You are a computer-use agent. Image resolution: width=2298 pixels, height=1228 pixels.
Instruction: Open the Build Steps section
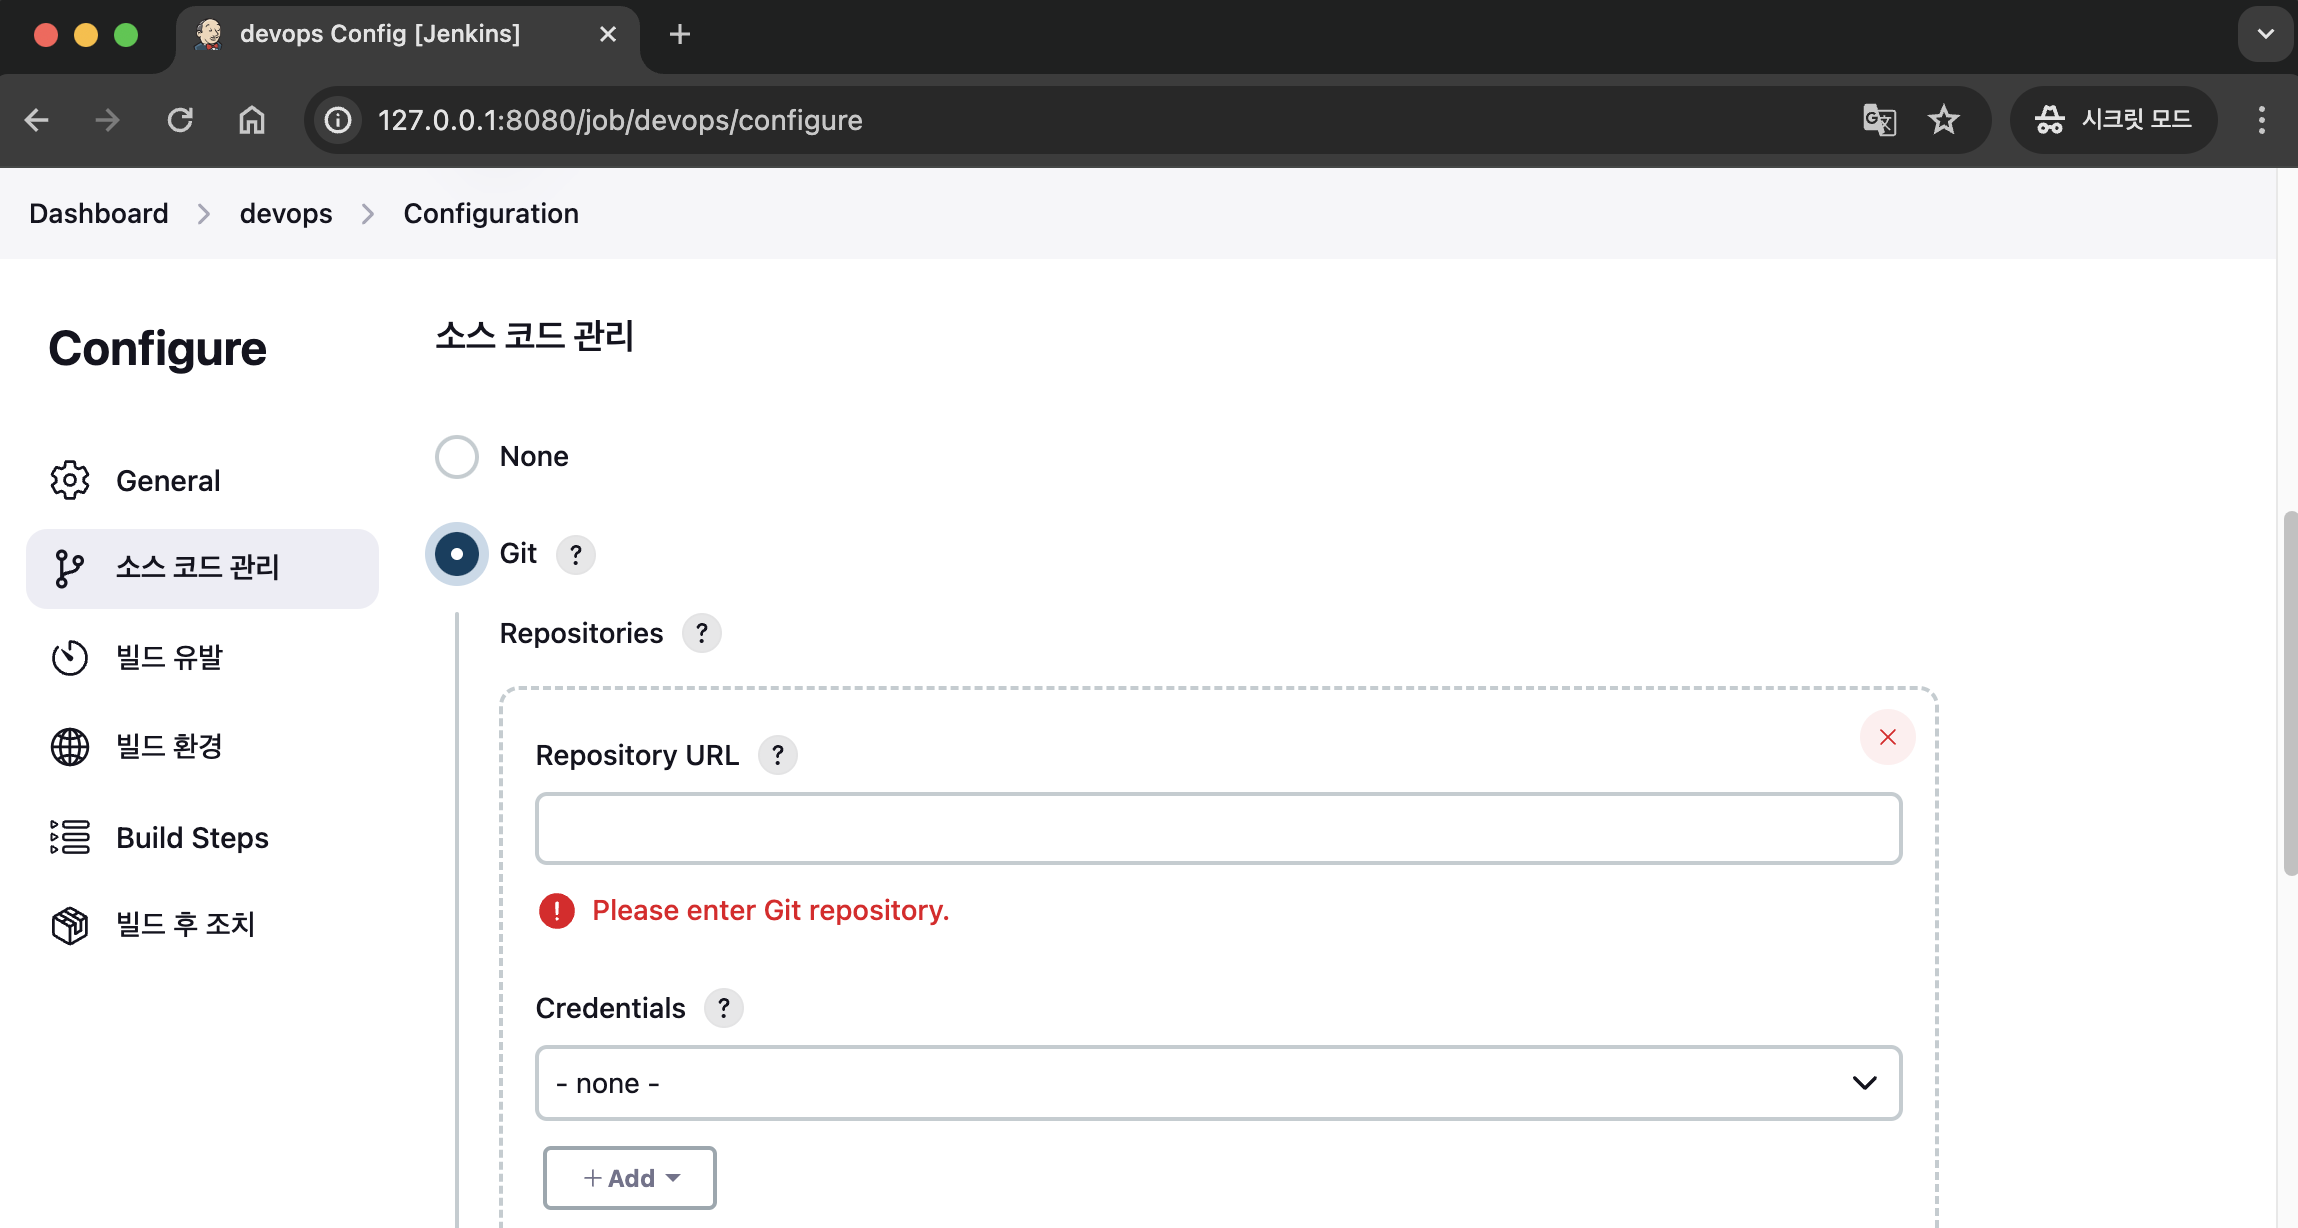[192, 837]
